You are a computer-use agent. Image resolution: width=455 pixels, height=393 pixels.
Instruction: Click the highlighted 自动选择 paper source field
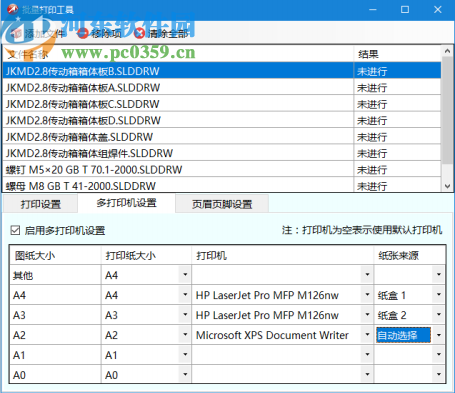[403, 335]
